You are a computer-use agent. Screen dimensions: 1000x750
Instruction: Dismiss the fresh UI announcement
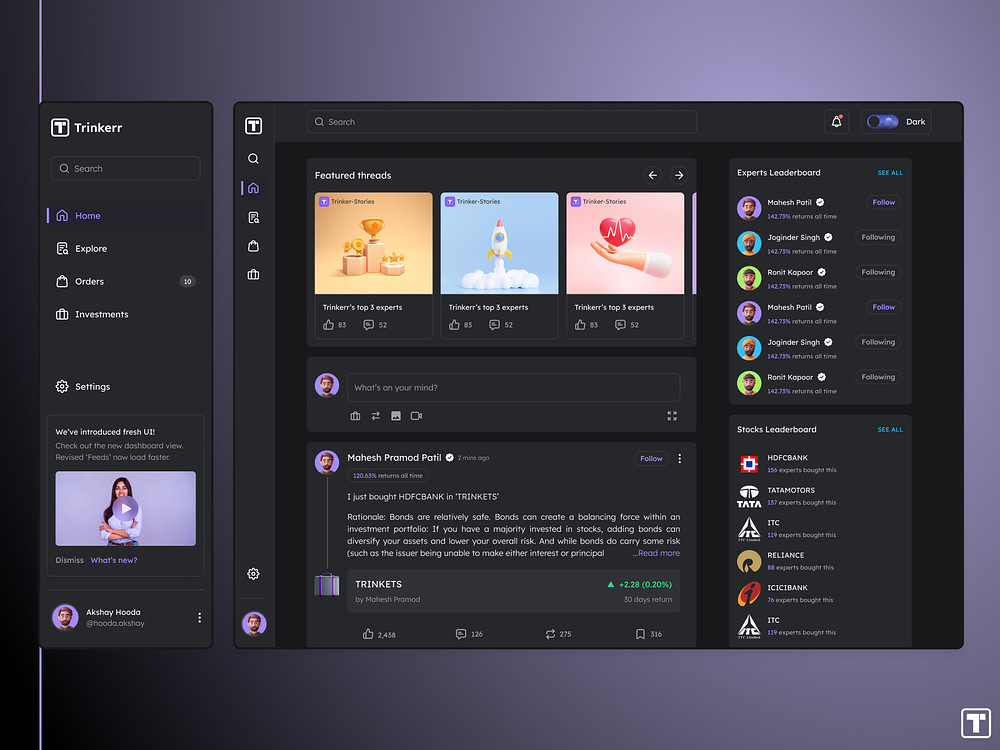point(70,560)
